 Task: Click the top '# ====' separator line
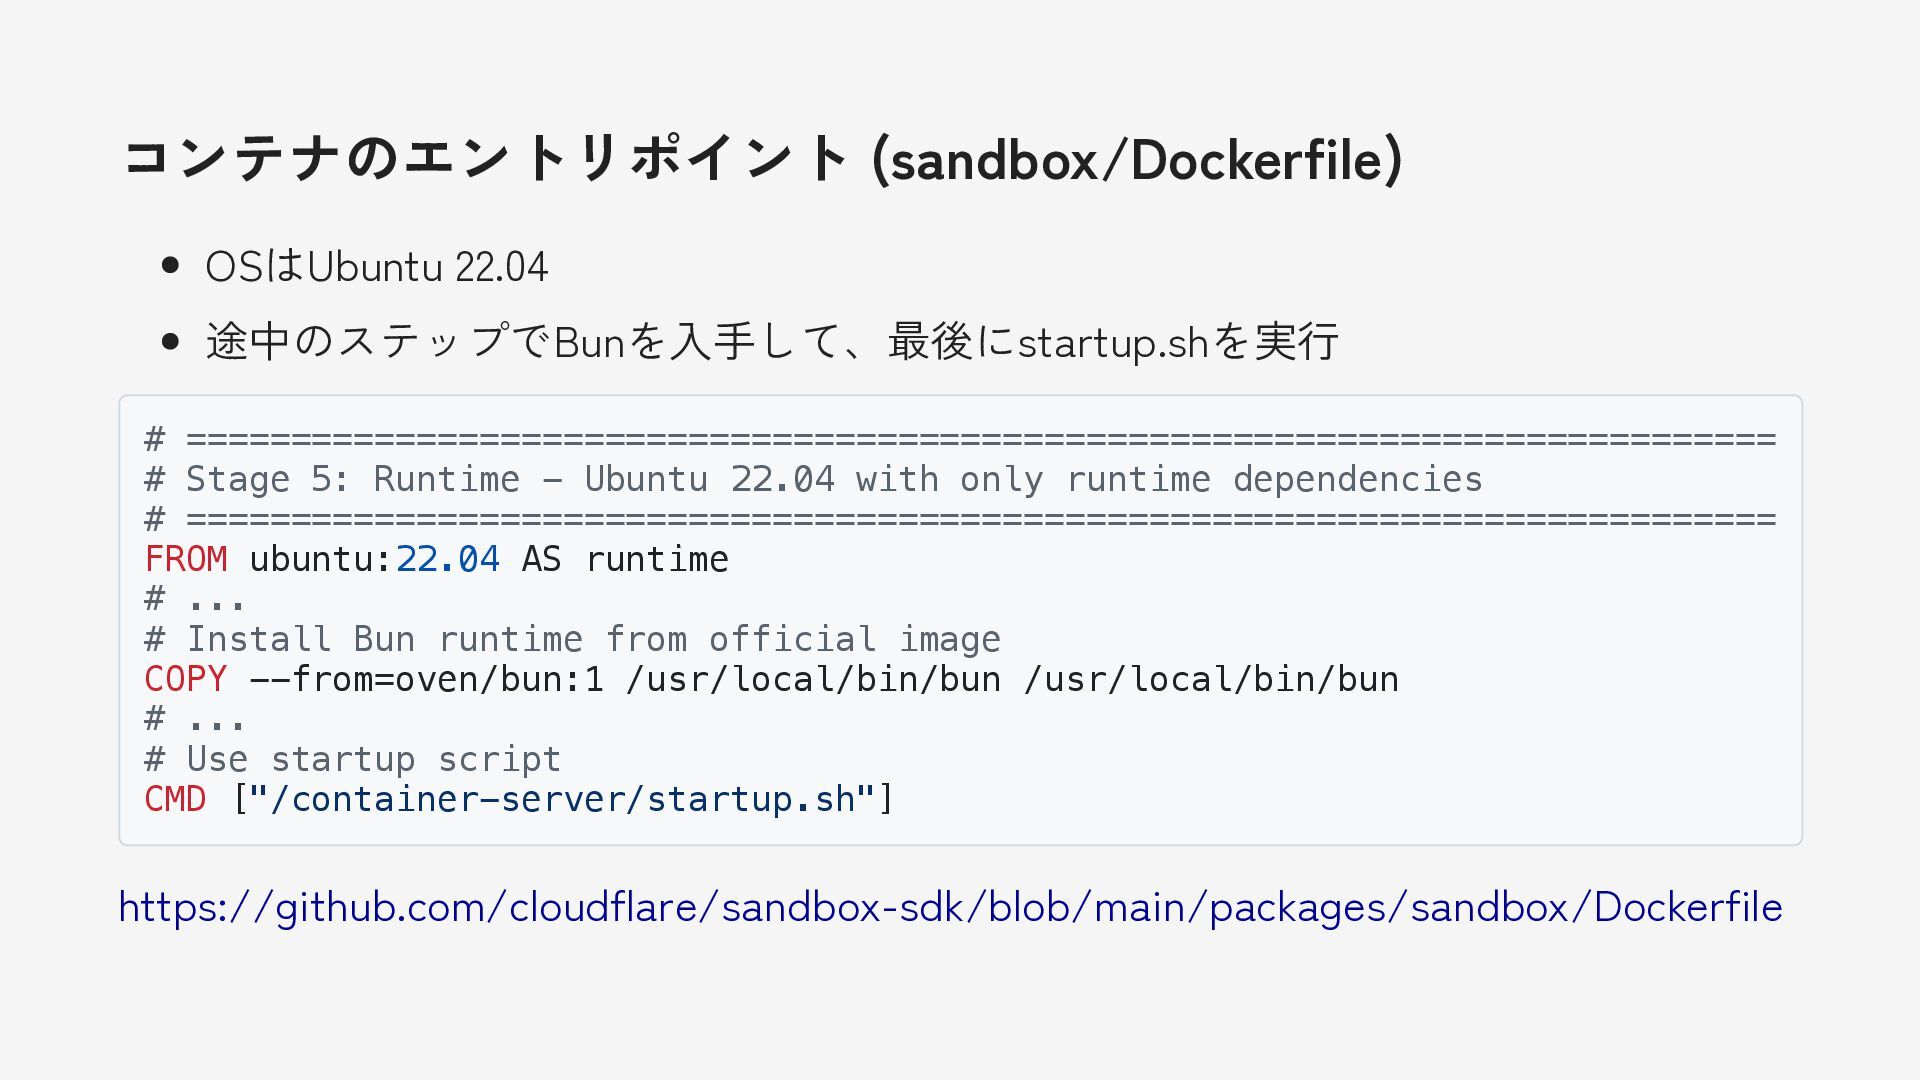click(960, 439)
